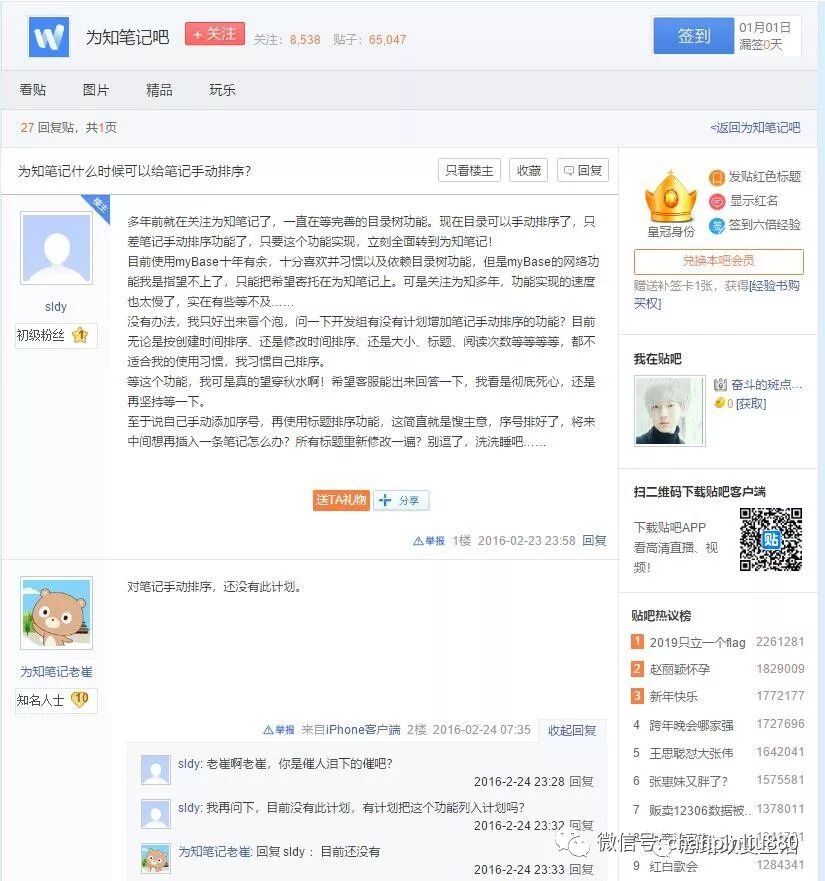Open 奋斗的斑点 username link
This screenshot has height=881, width=825.
click(x=766, y=384)
